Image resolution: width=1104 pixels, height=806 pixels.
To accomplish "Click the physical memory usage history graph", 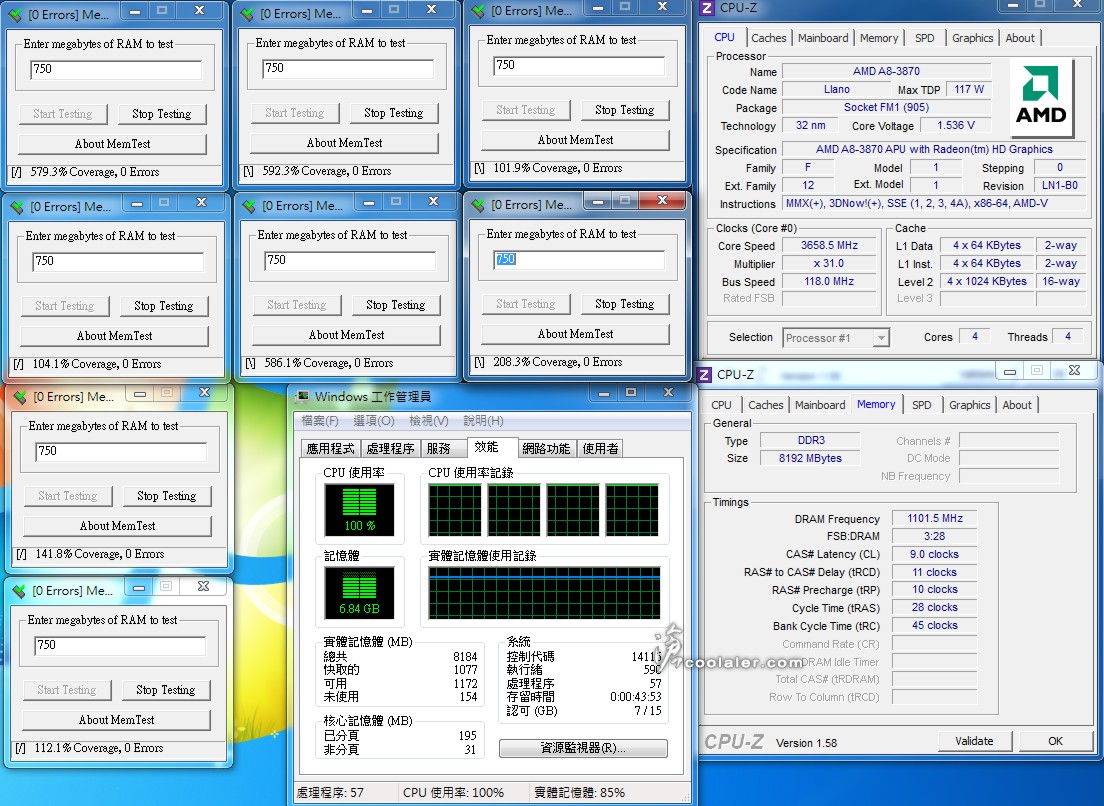I will 544,593.
